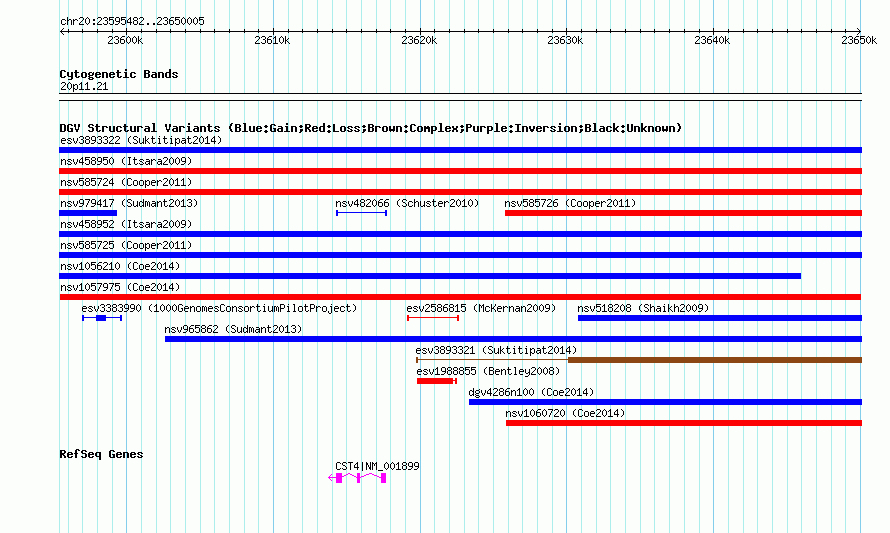Click the 20p11.21 cytogenetic band bar
Image resolution: width=890 pixels, height=533 pixels.
[x=460, y=97]
